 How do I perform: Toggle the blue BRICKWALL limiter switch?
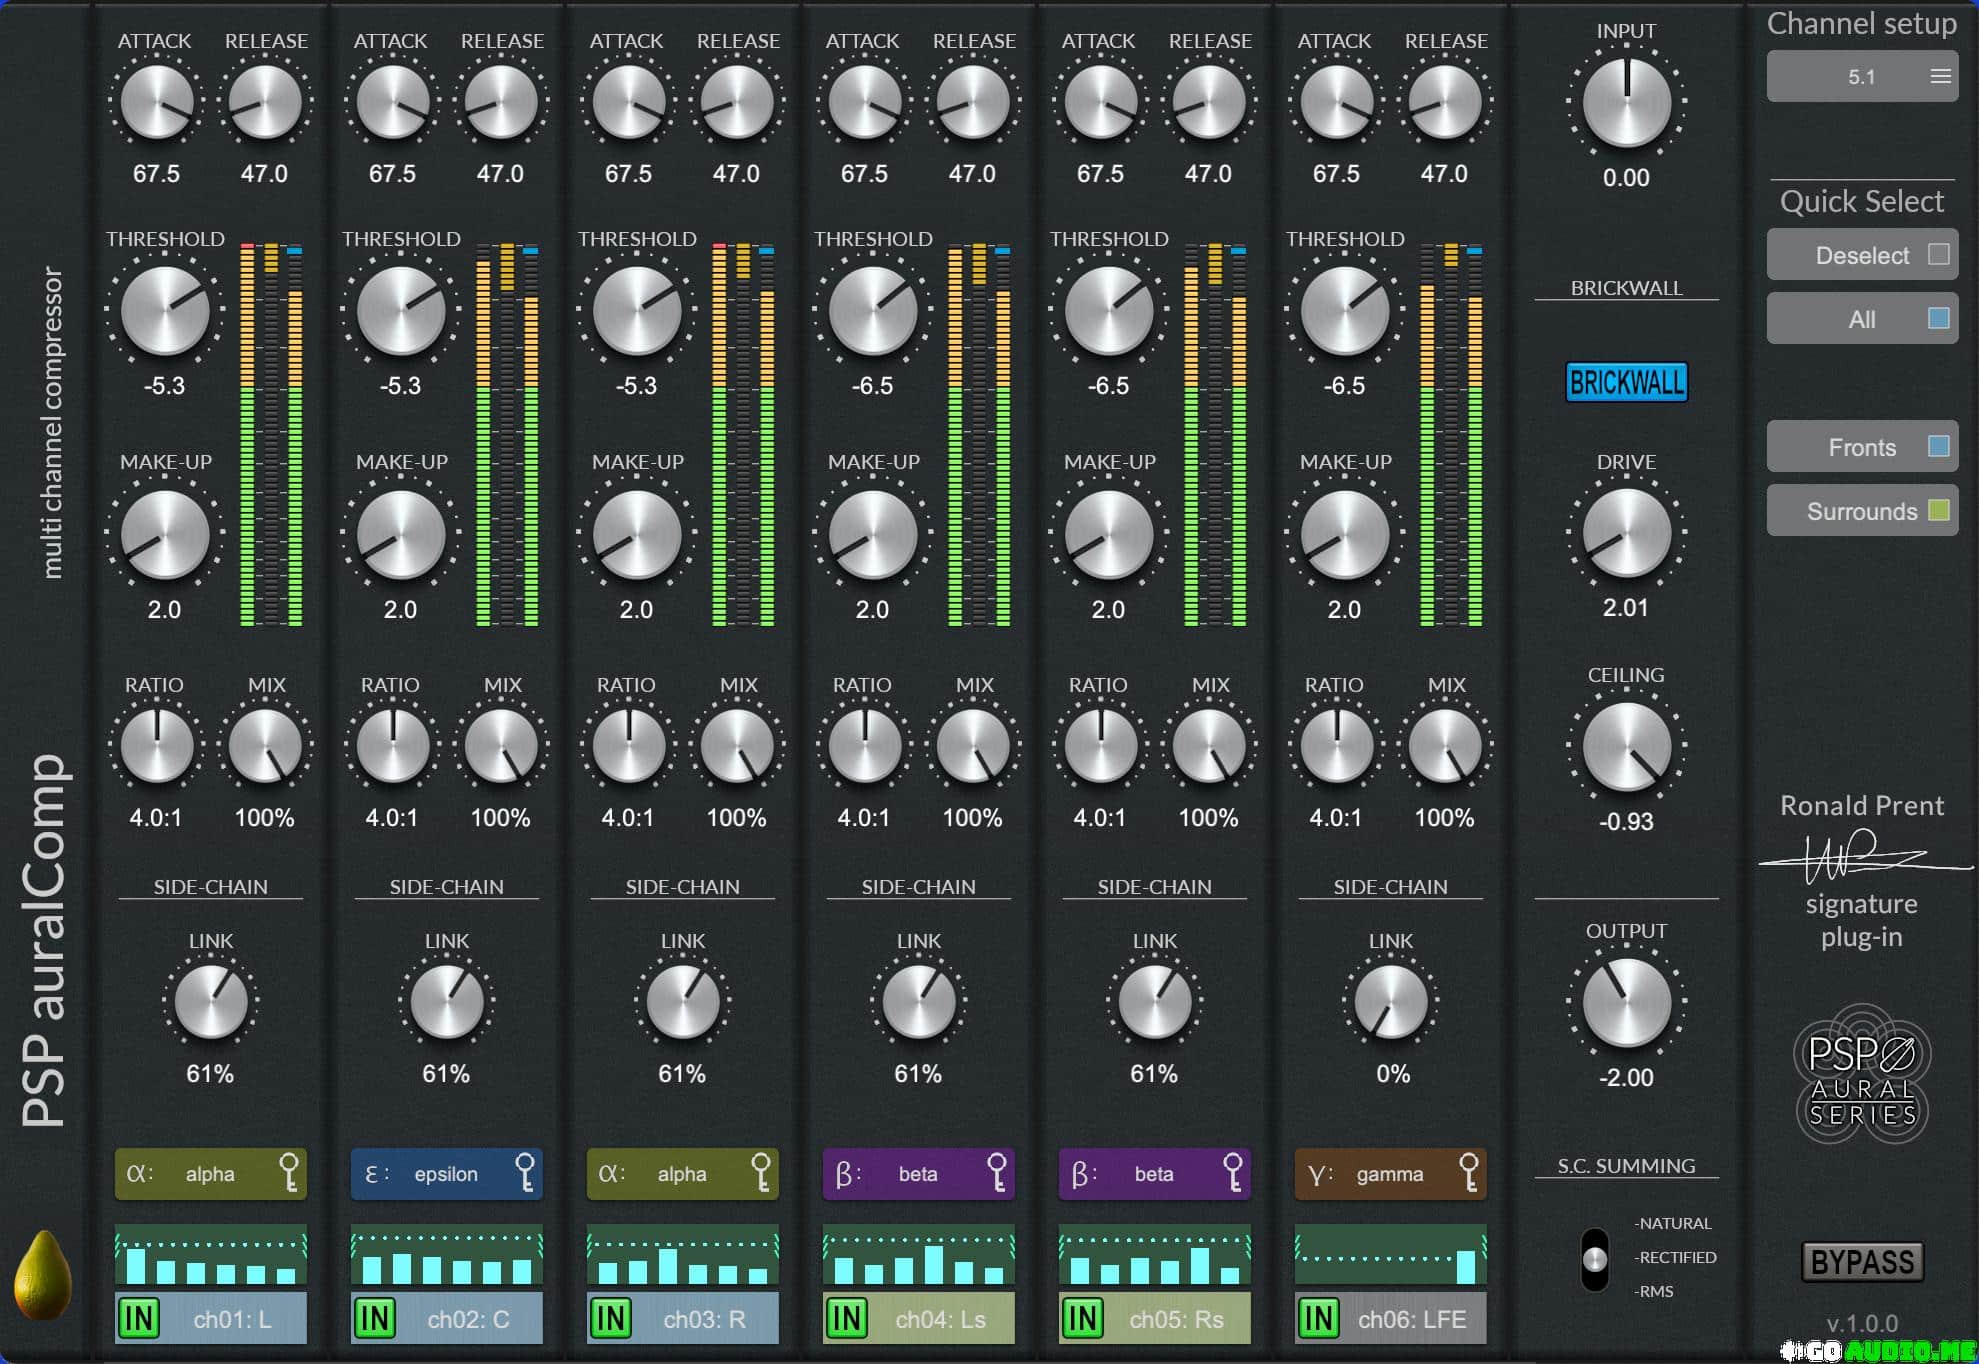[1626, 382]
